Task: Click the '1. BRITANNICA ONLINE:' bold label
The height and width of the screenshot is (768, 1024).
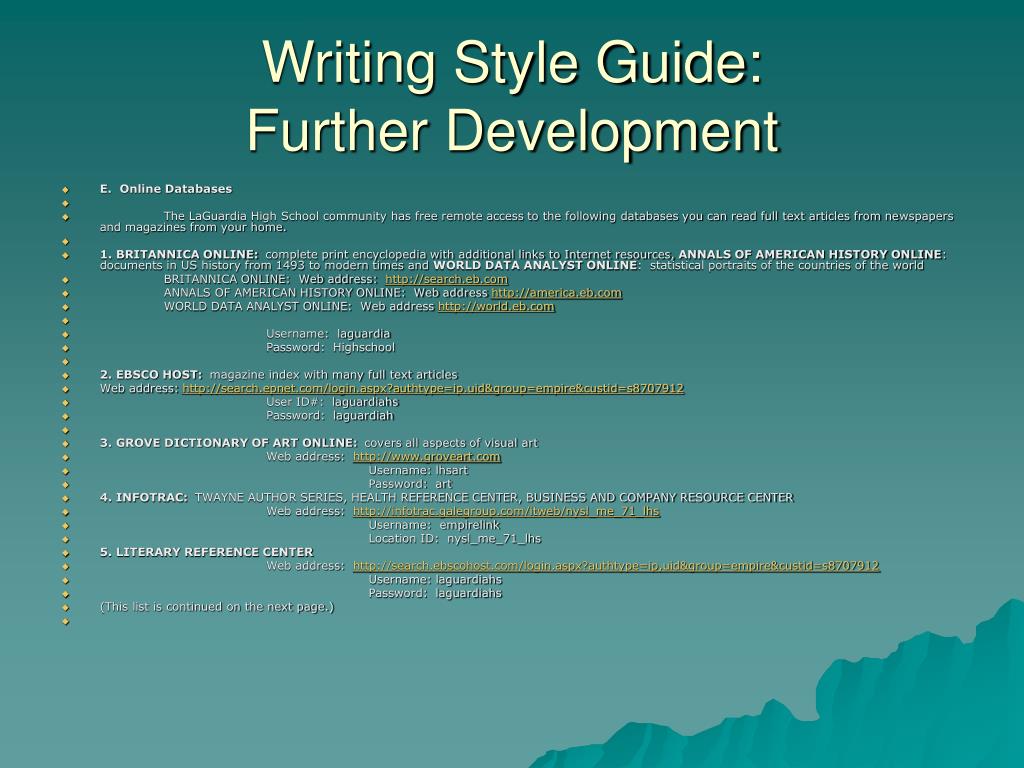Action: (179, 254)
